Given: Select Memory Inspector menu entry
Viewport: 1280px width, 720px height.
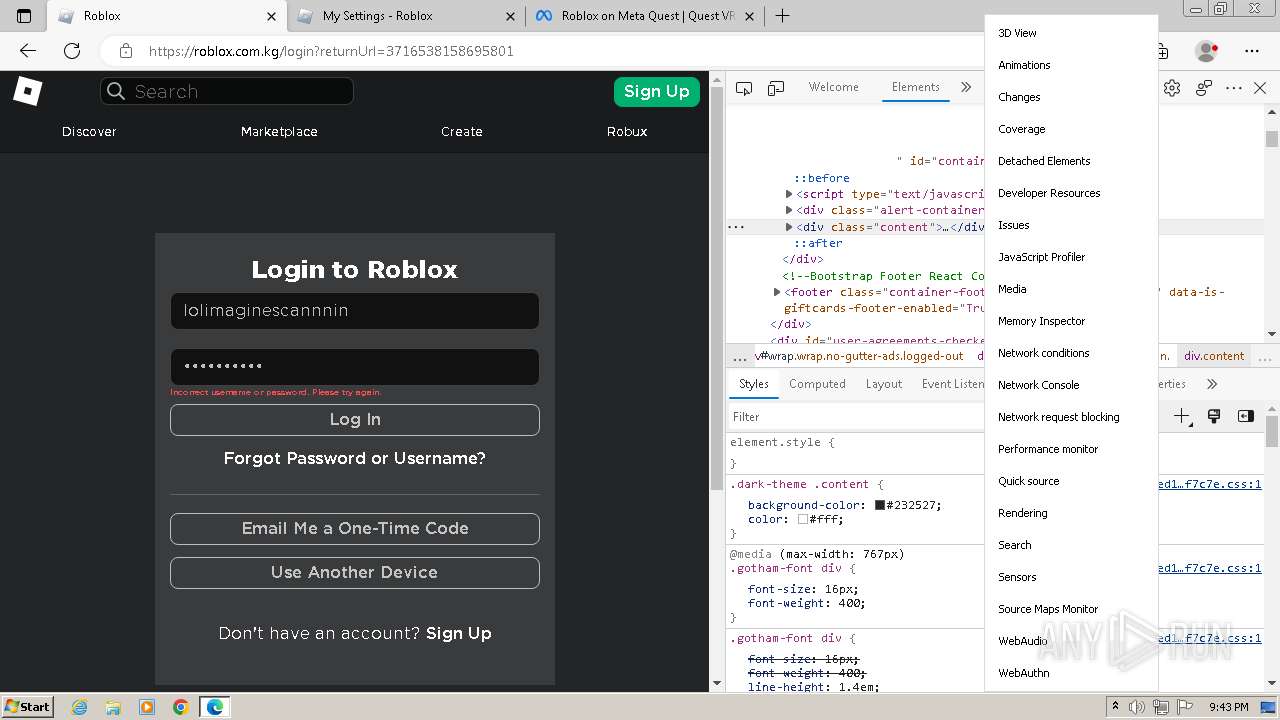Looking at the screenshot, I should tap(1071, 321).
